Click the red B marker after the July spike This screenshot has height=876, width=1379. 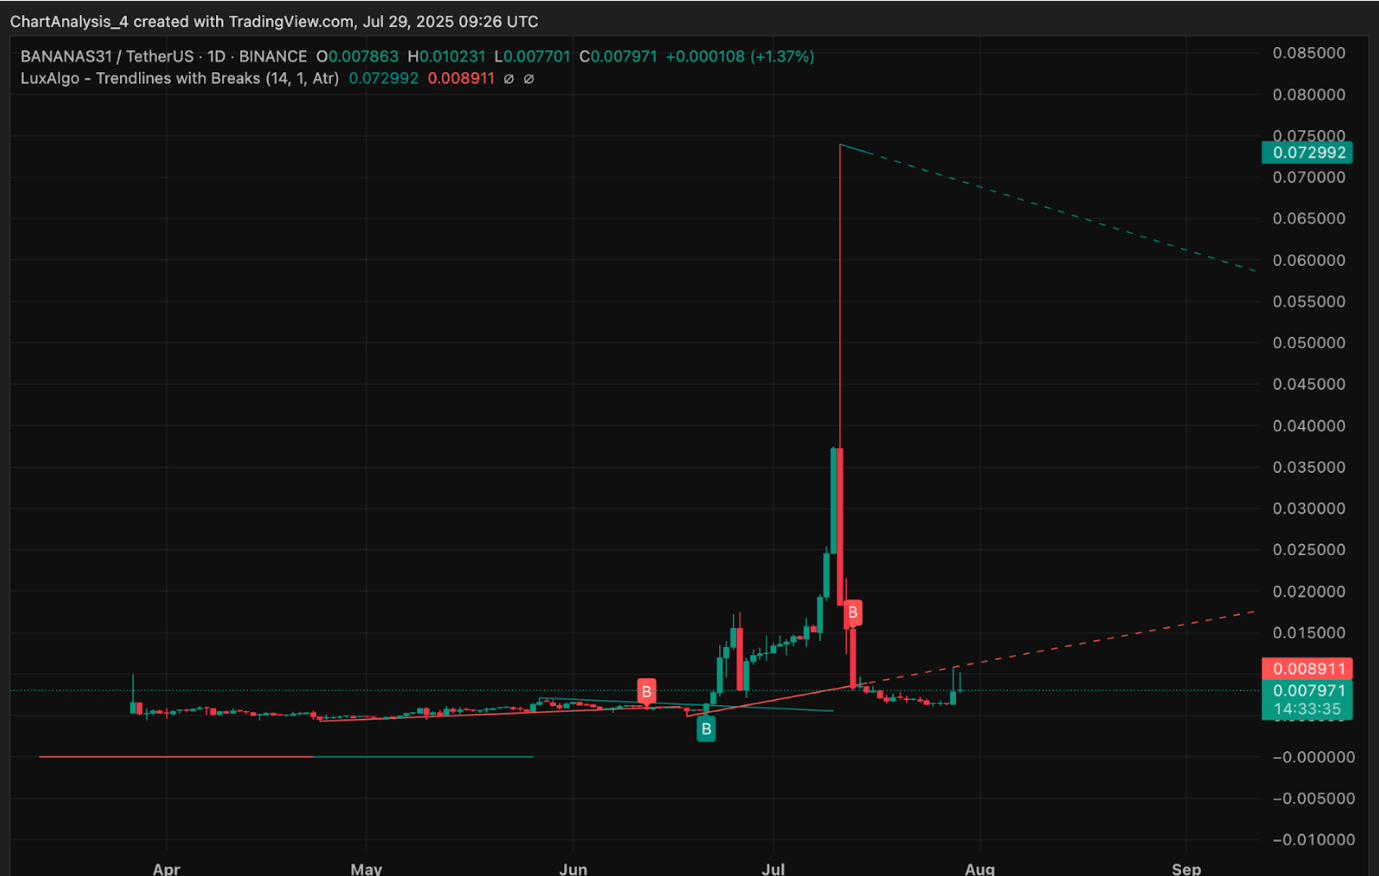pos(852,613)
